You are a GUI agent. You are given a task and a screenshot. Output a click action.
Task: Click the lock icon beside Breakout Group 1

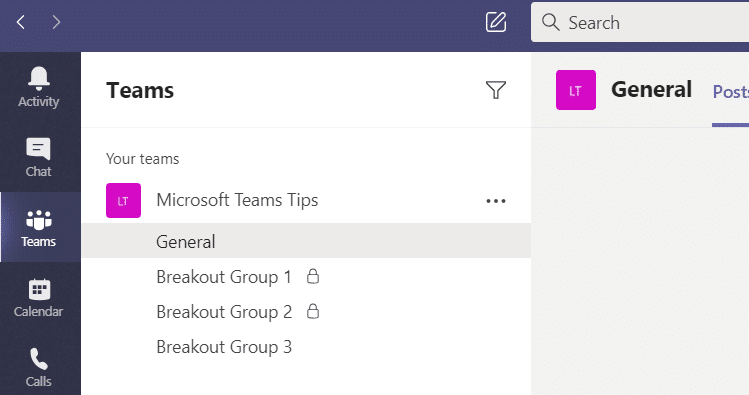(x=313, y=276)
